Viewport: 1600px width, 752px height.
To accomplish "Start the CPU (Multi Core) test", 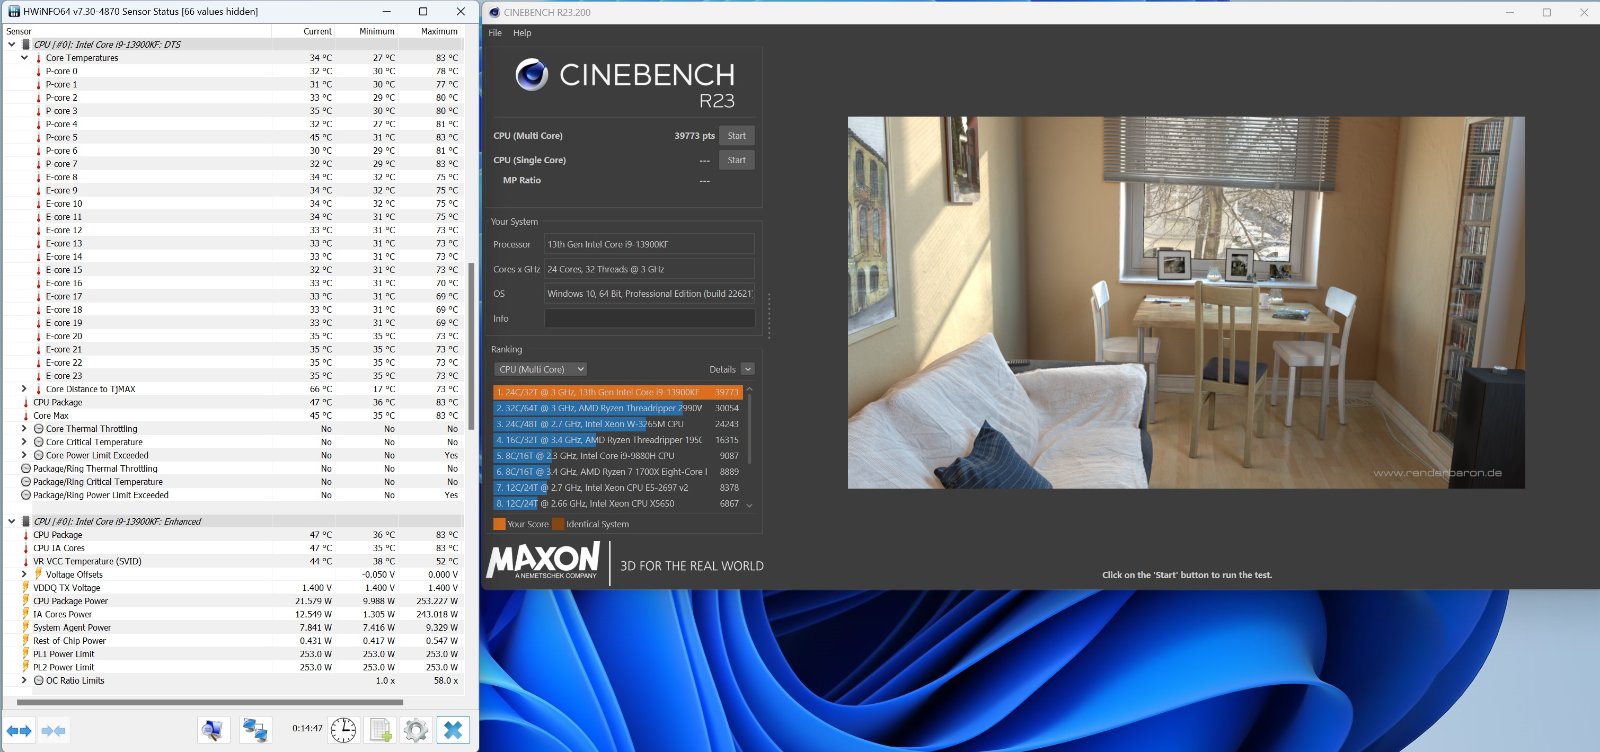I will (737, 136).
